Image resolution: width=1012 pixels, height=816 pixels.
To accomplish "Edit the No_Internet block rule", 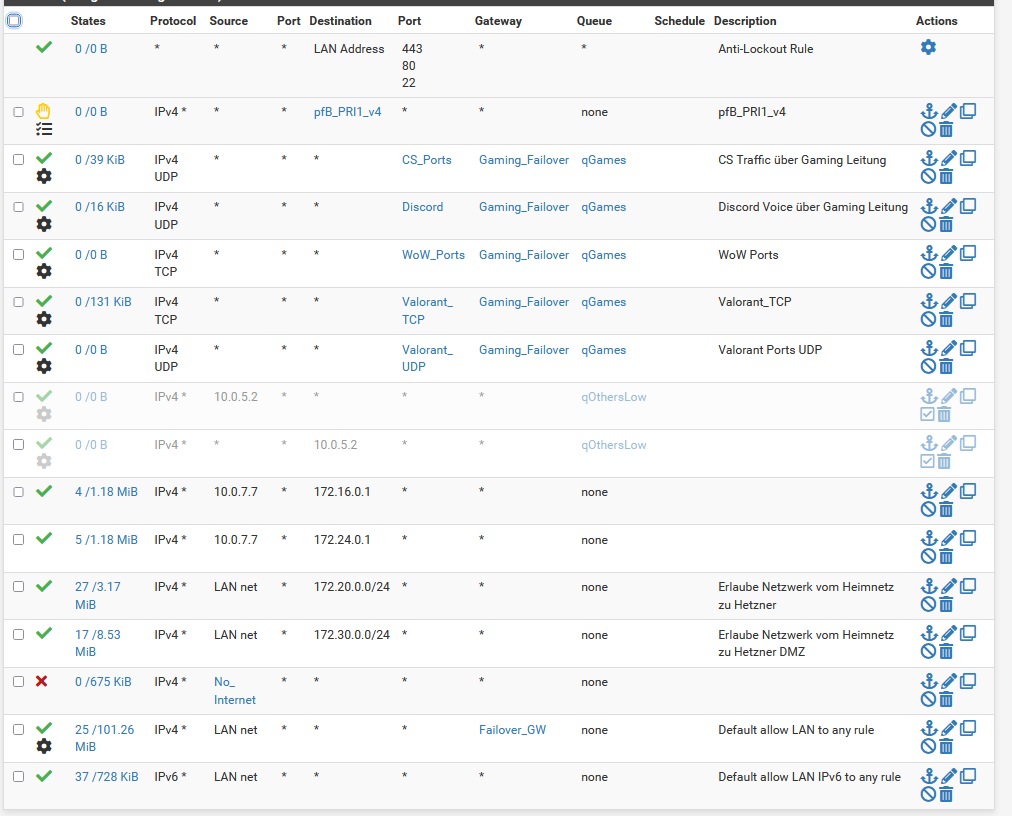I will [x=948, y=681].
